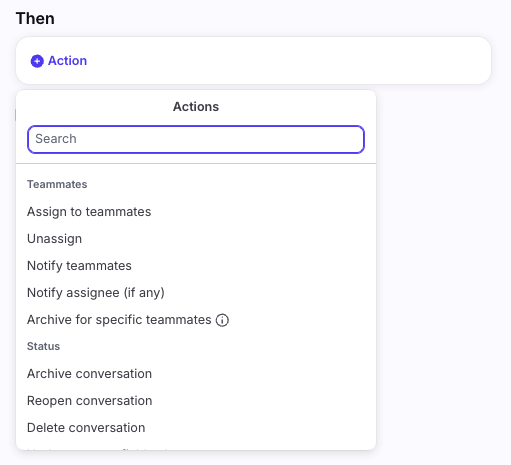Click the Teammates section header

(x=57, y=184)
